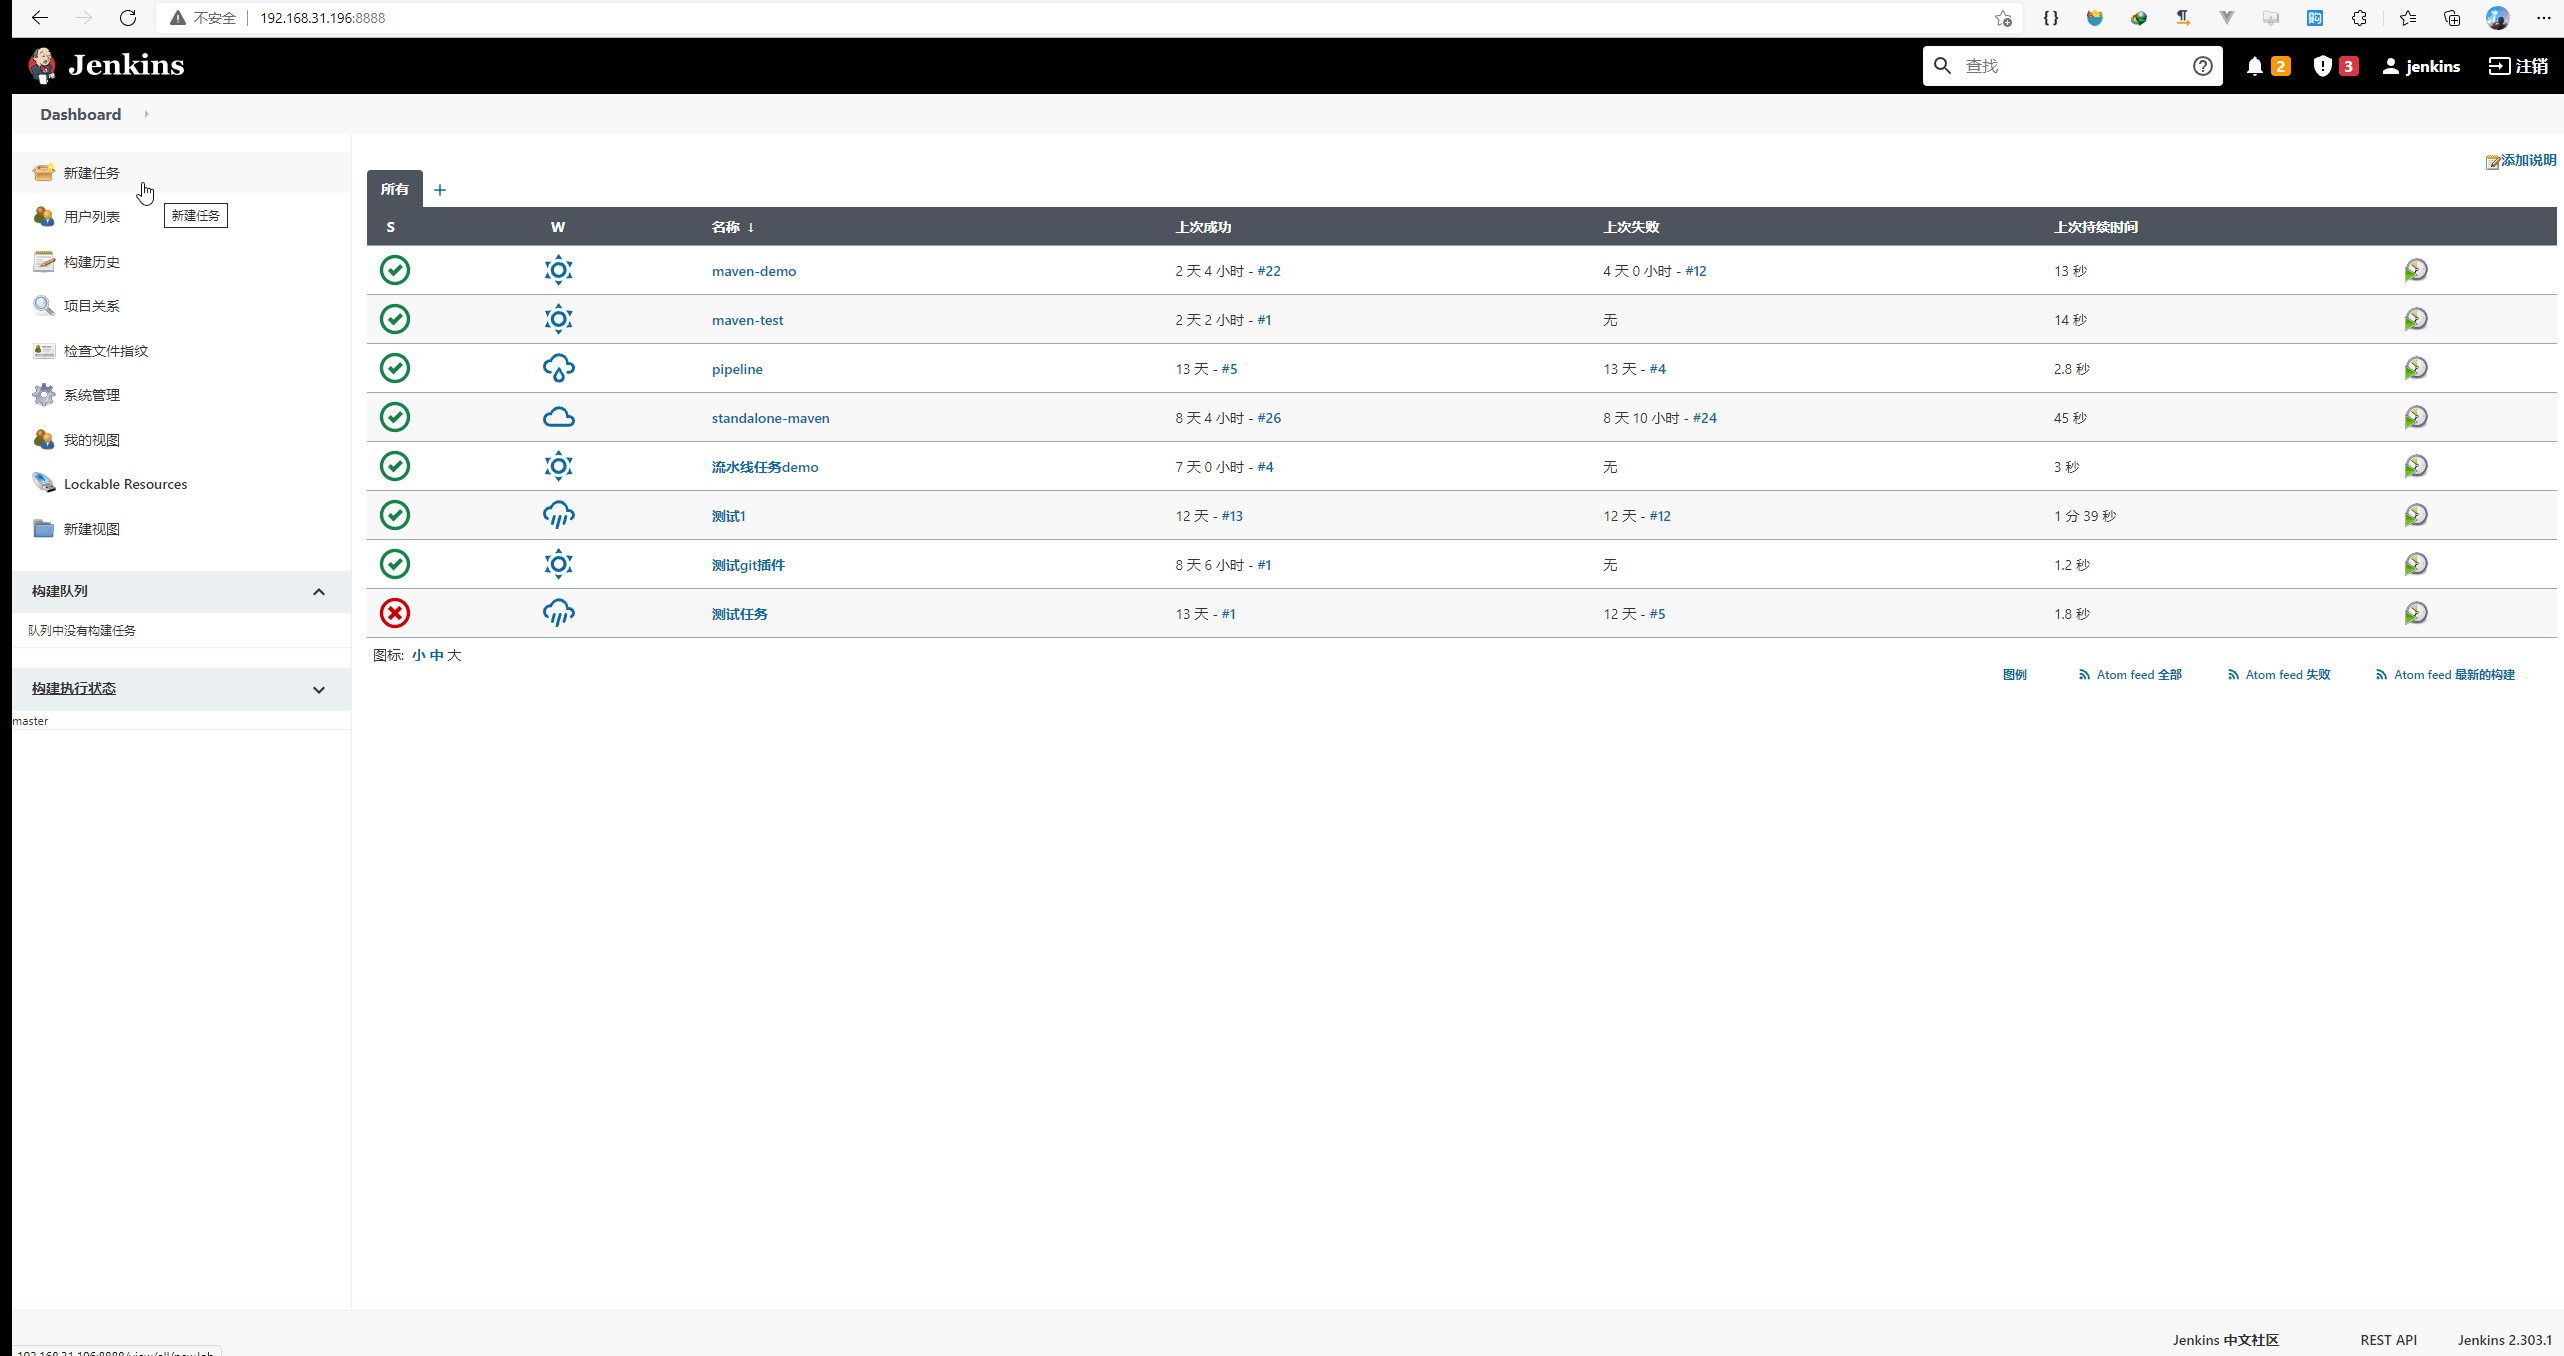The width and height of the screenshot is (2564, 1356).
Task: Expand the 构建执行状态 panel
Action: coord(319,690)
